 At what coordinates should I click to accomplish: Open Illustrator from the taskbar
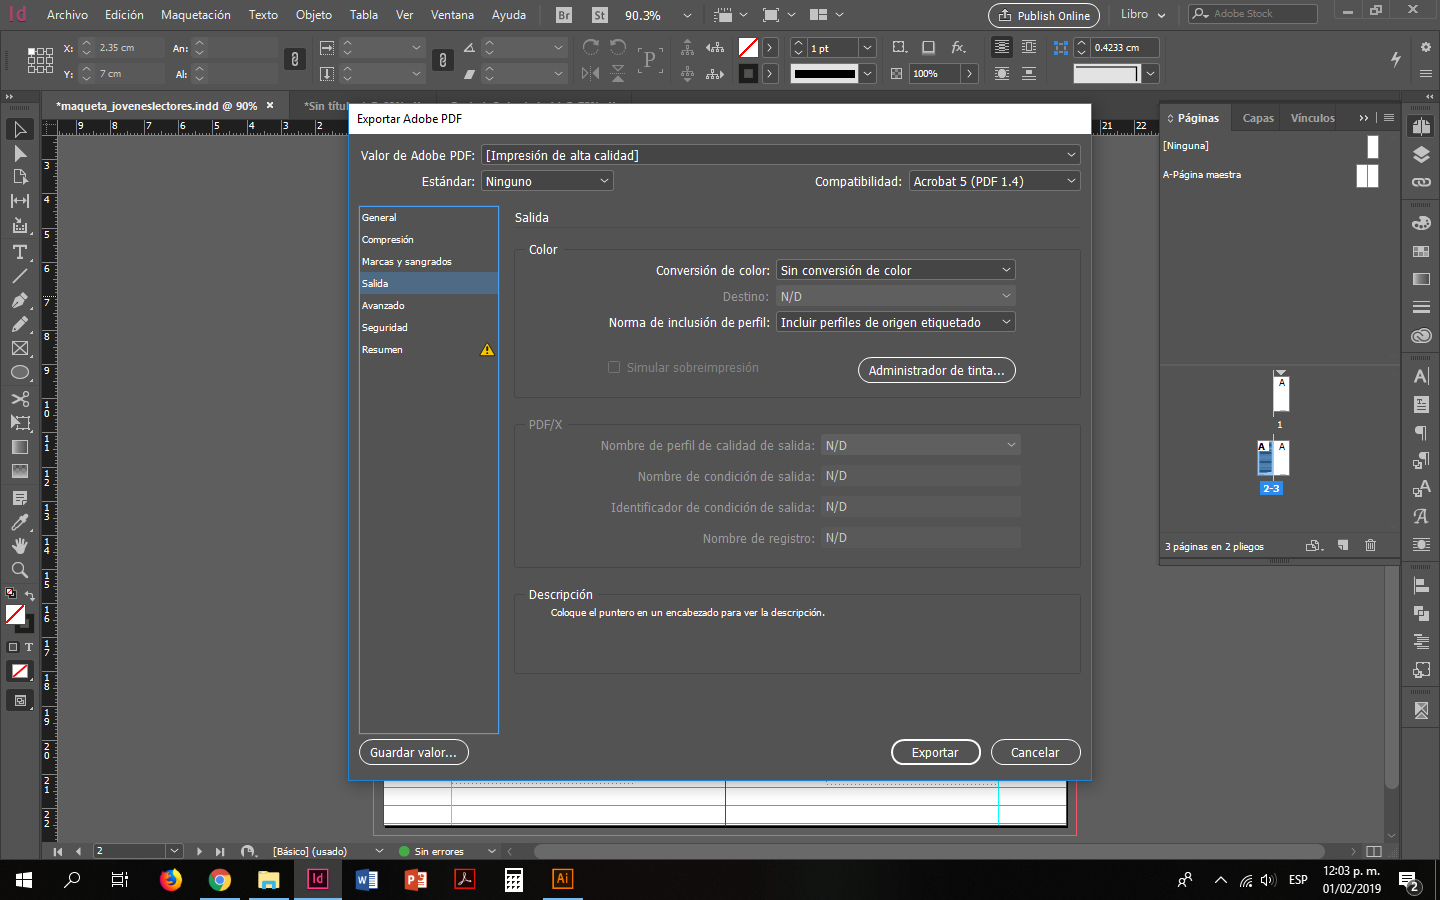(562, 879)
